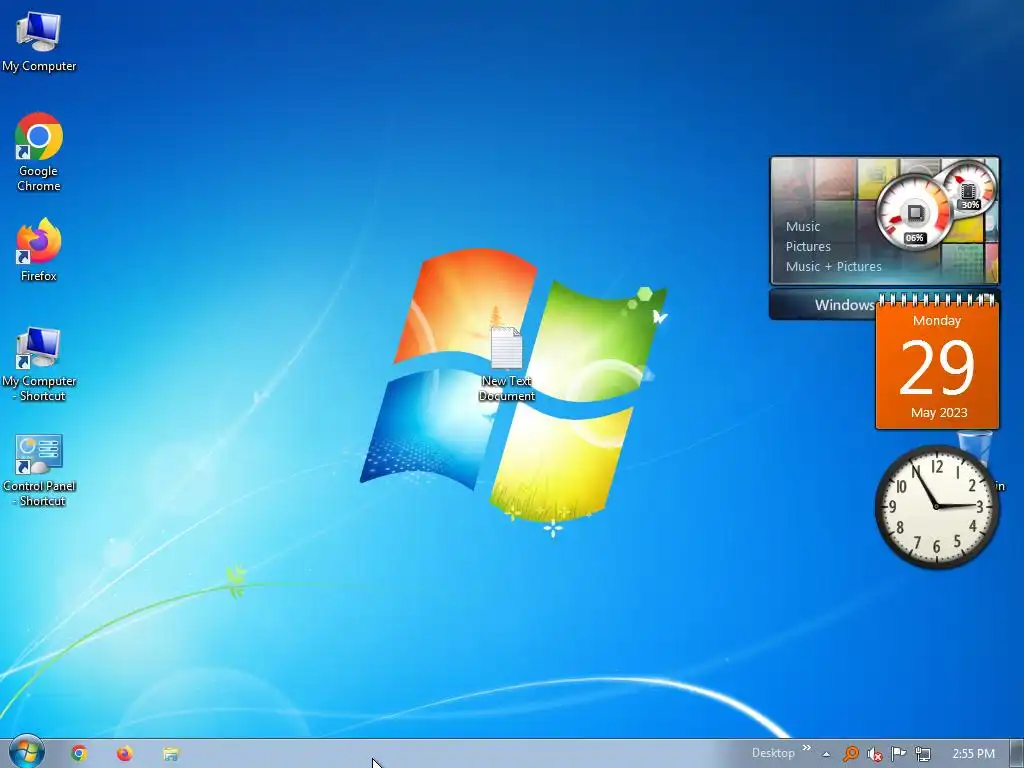Viewport: 1024px width, 768px height.
Task: Select Music + Pictures in the gadget
Action: pos(833,266)
